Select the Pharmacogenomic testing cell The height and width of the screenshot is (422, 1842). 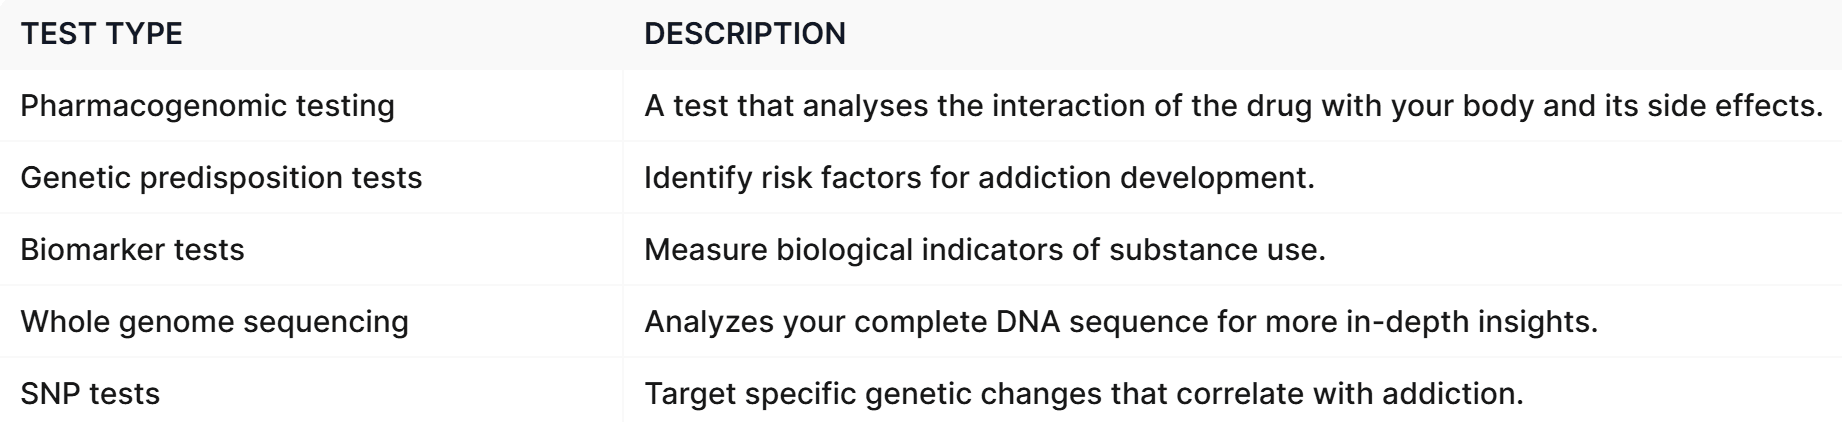click(x=207, y=106)
